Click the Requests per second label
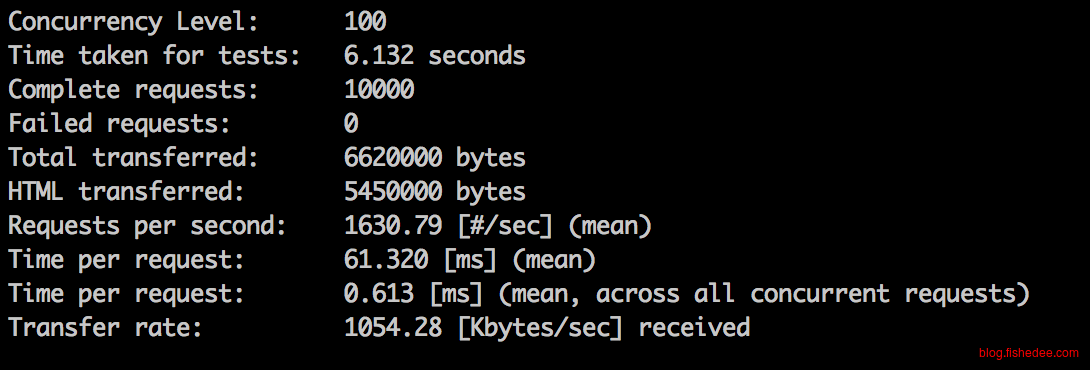1090x370 pixels. (x=147, y=227)
